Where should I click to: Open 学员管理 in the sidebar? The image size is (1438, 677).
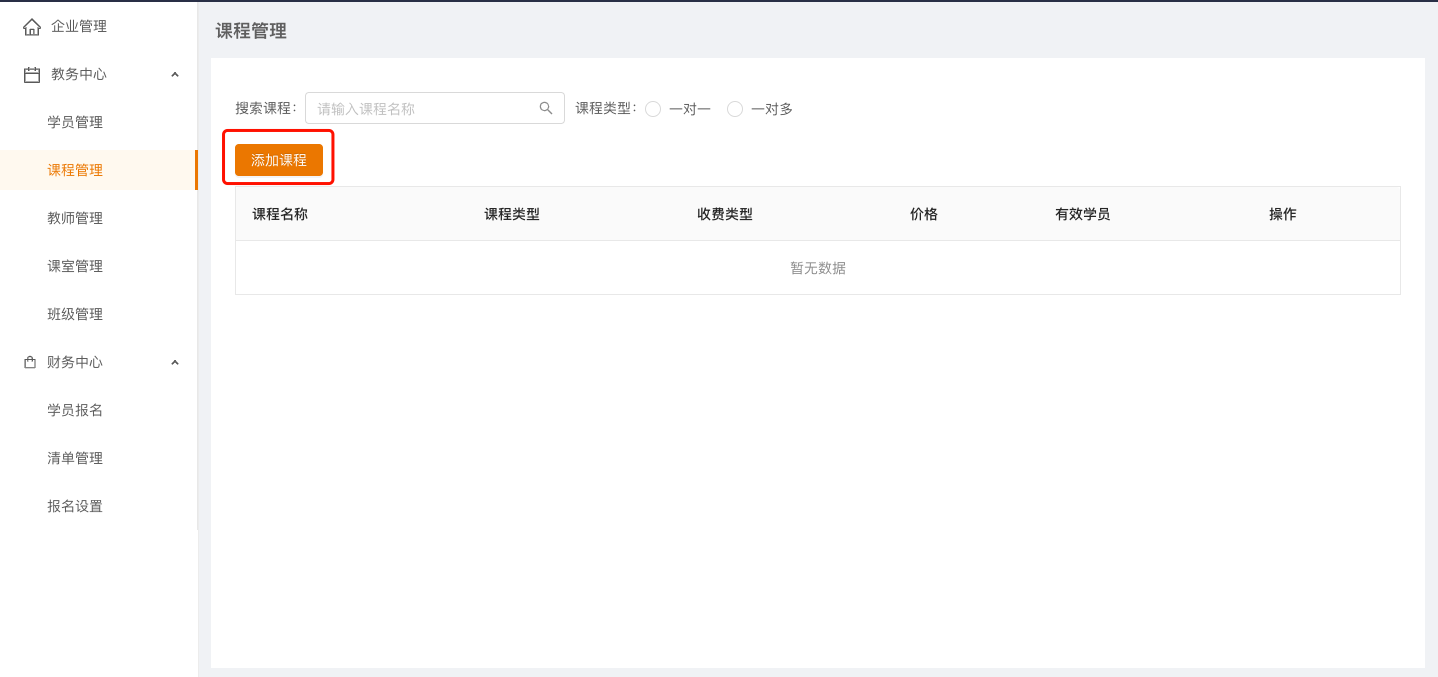point(75,122)
